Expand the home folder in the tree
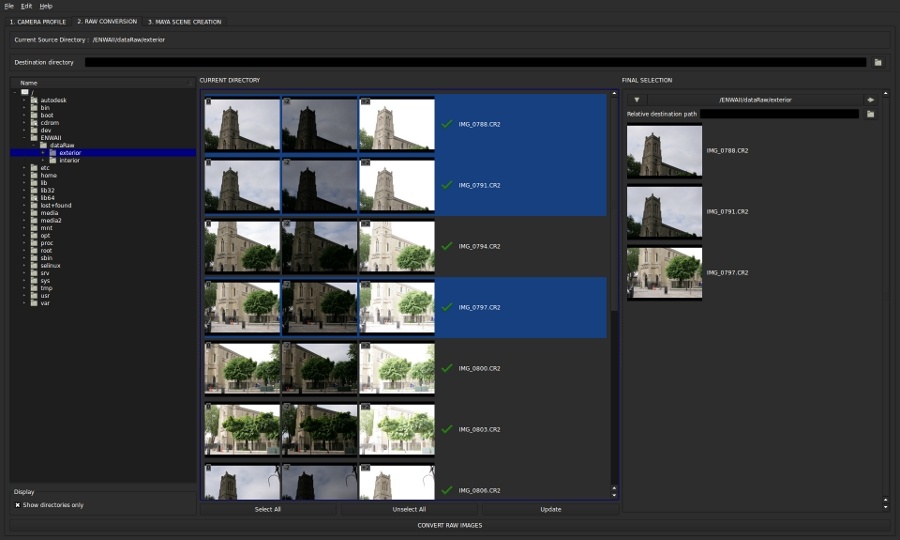 coord(24,175)
